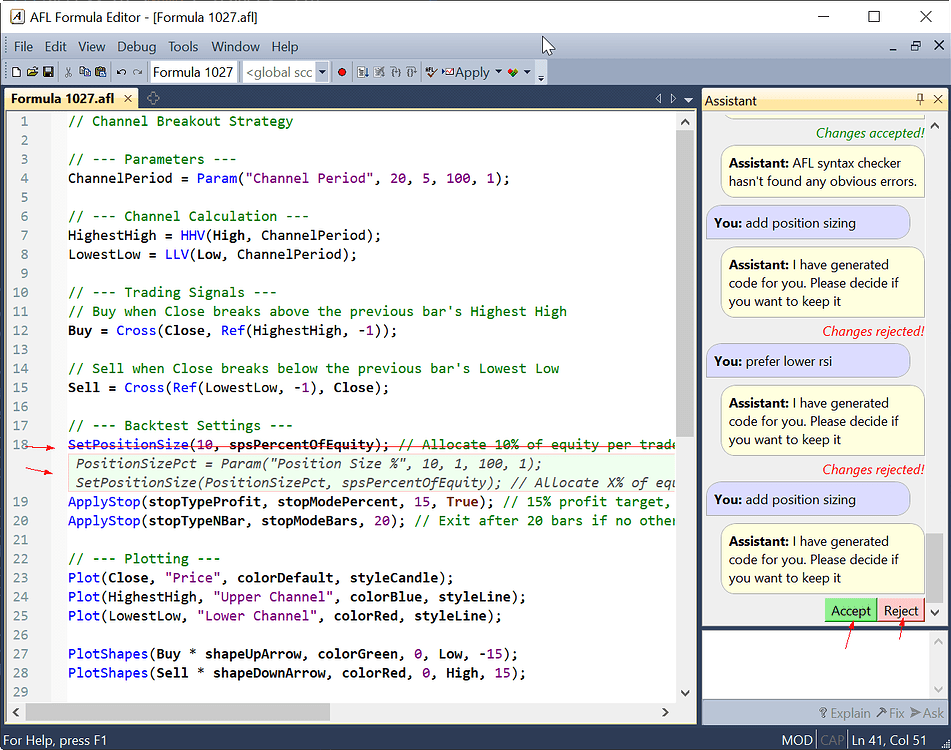Click the Verify syntax checkmark icon

(432, 72)
